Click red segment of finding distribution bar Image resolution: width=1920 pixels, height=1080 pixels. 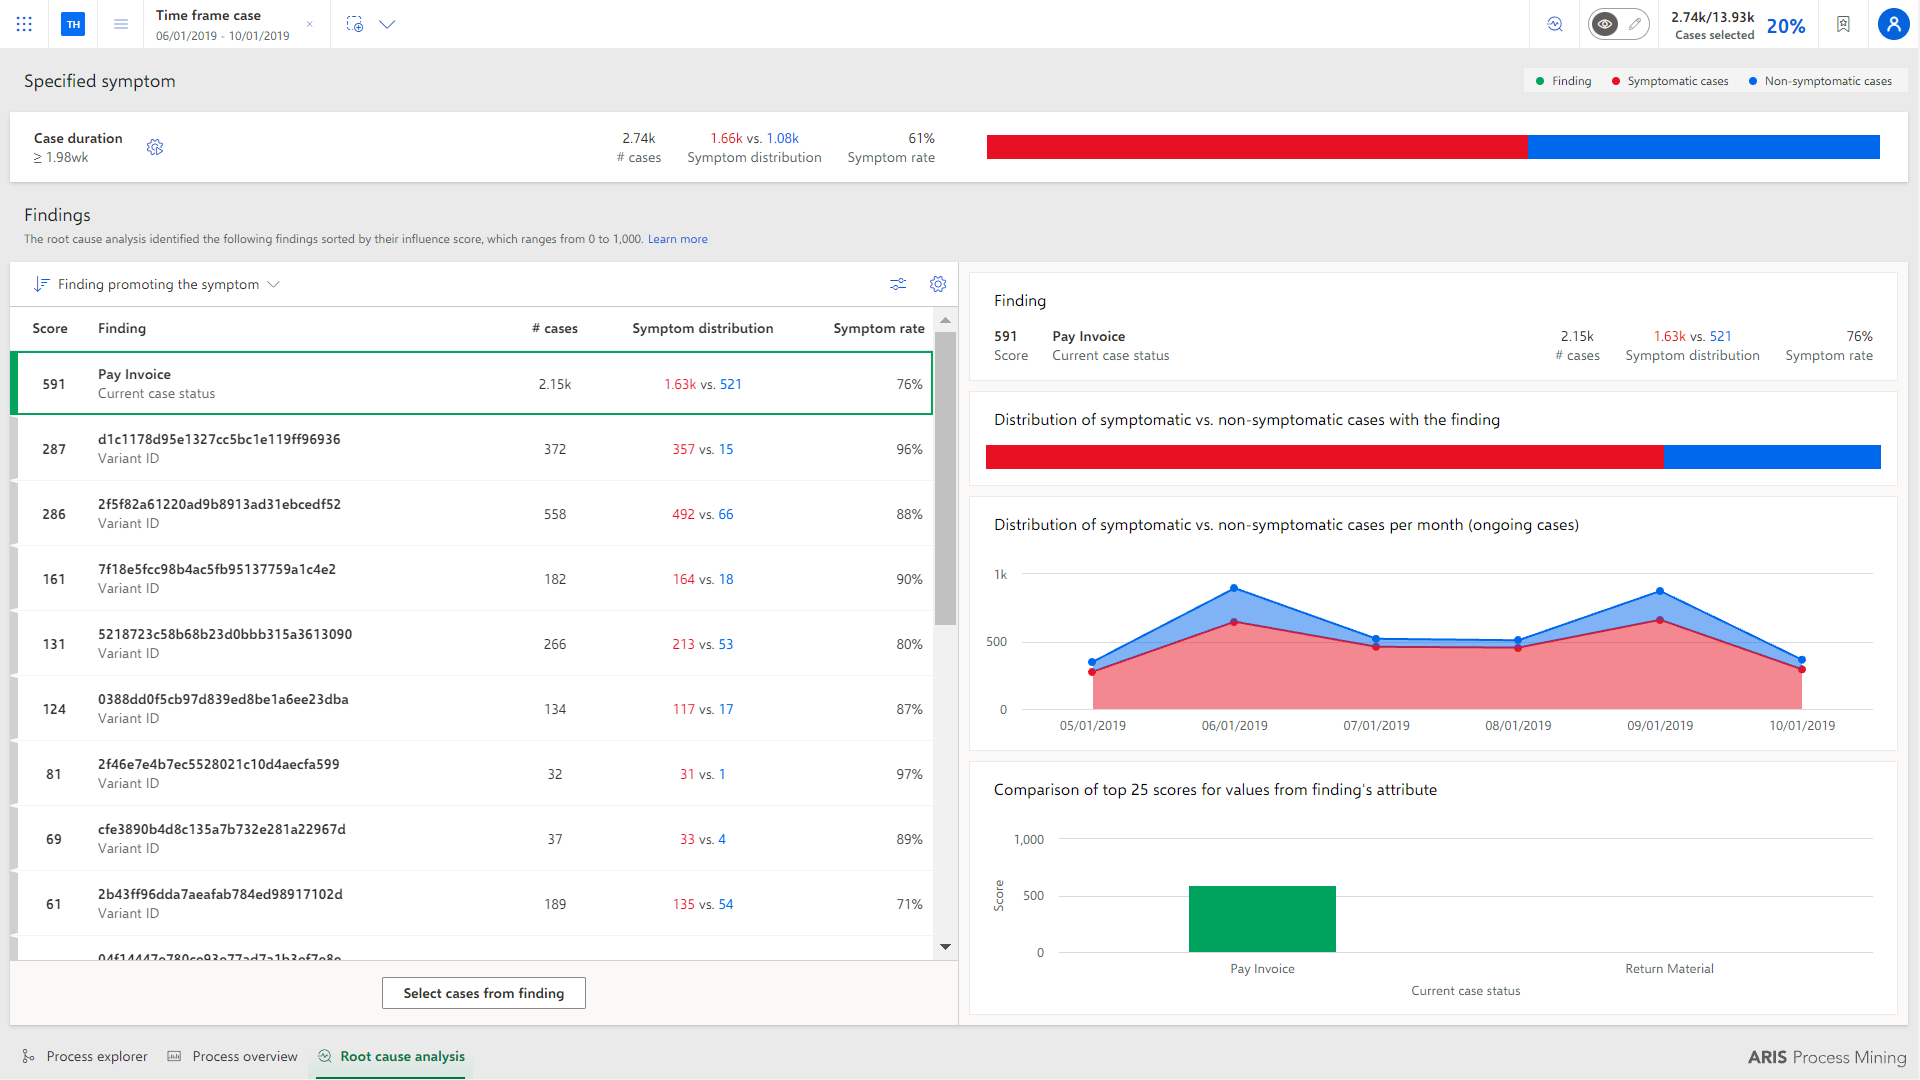1324,457
